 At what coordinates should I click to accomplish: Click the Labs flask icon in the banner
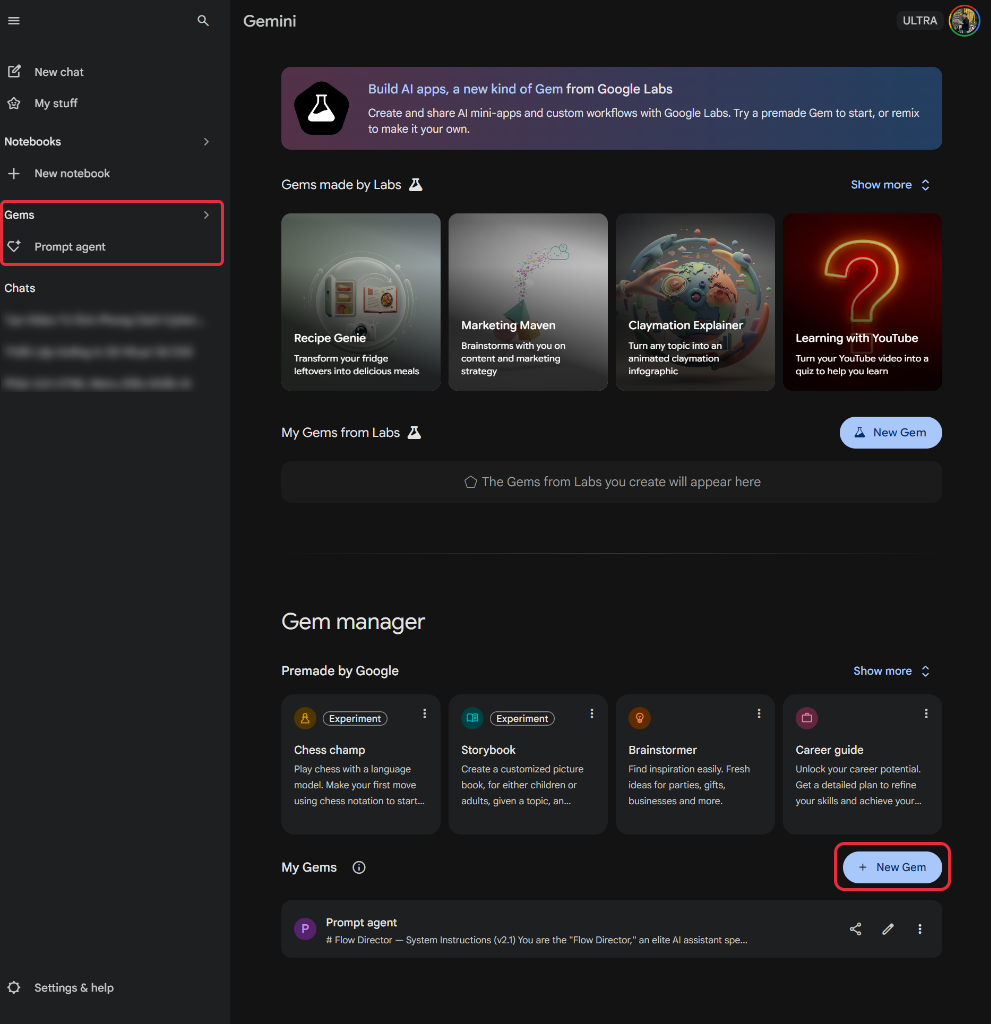point(321,108)
